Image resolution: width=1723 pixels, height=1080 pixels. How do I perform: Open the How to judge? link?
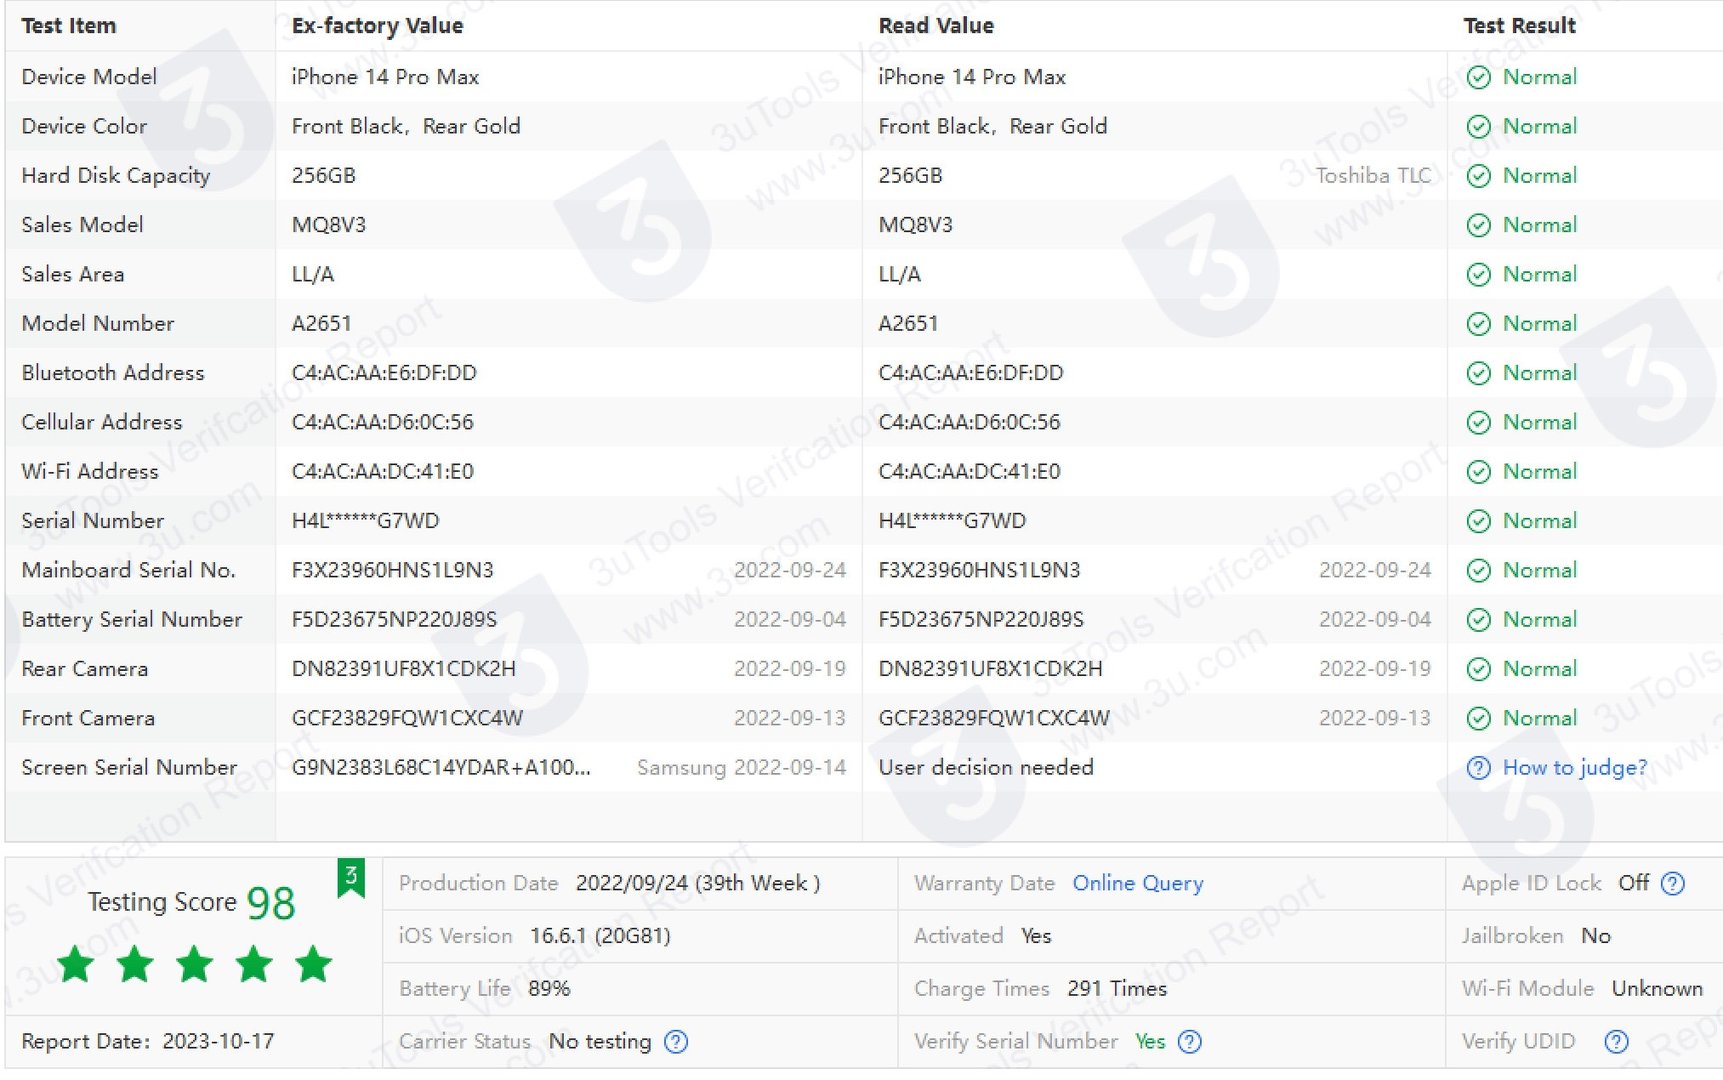[1574, 768]
